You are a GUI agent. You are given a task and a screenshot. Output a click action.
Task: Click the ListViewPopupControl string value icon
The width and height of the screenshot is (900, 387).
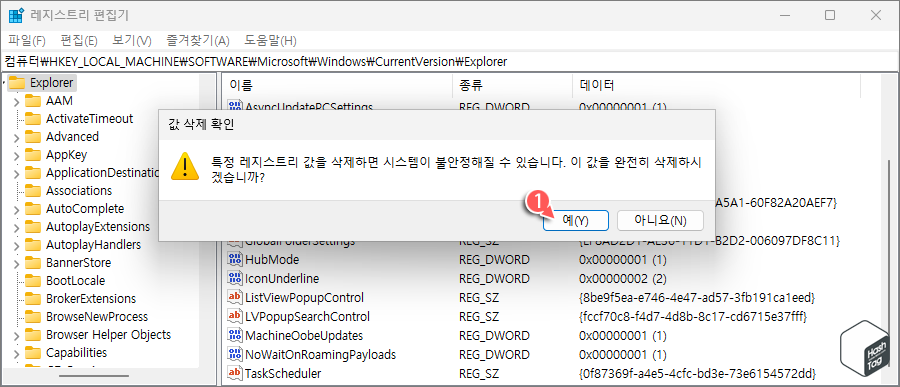click(x=235, y=297)
